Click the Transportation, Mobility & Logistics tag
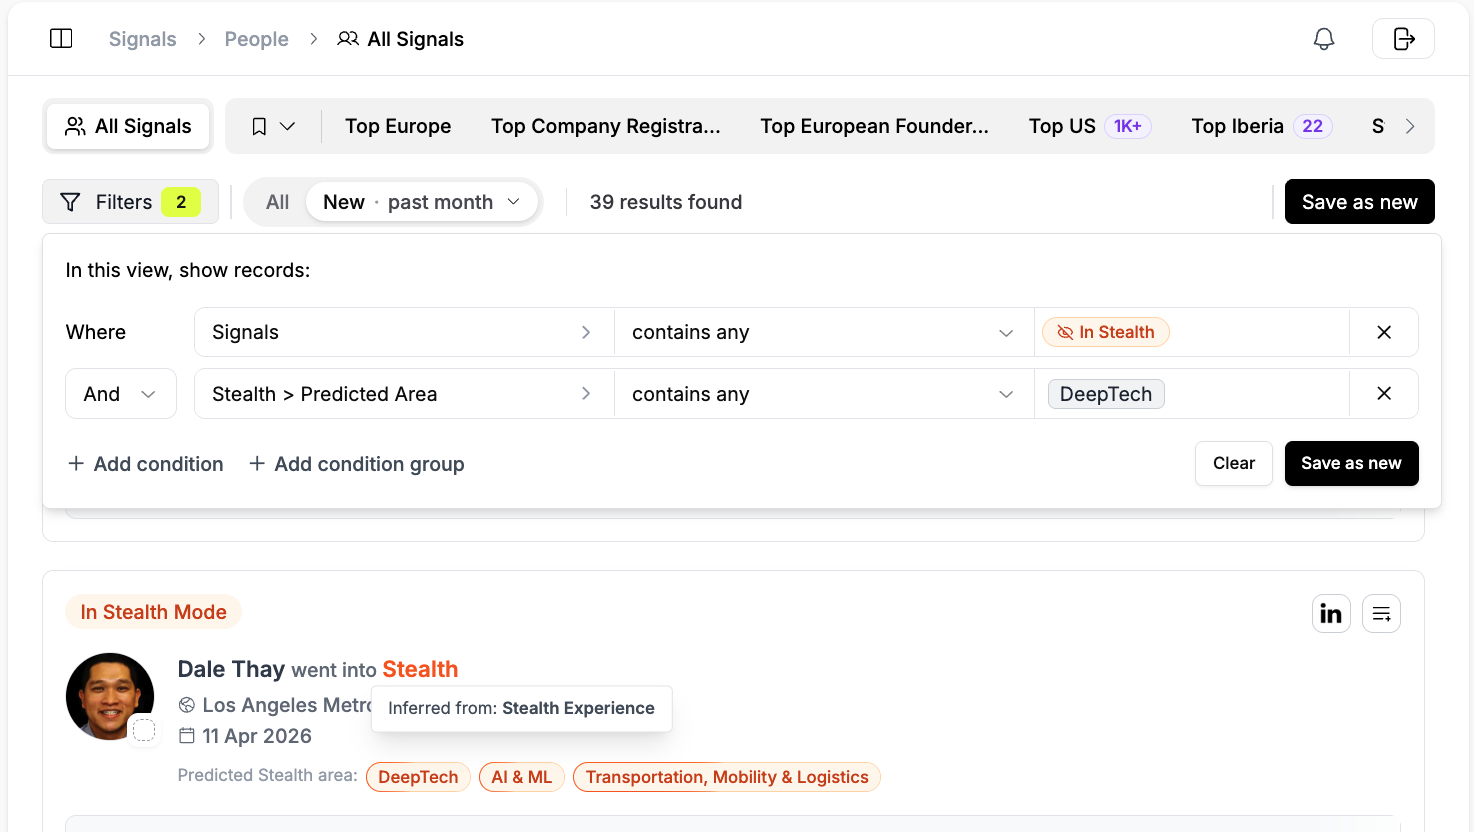The image size is (1474, 832). pyautogui.click(x=727, y=777)
